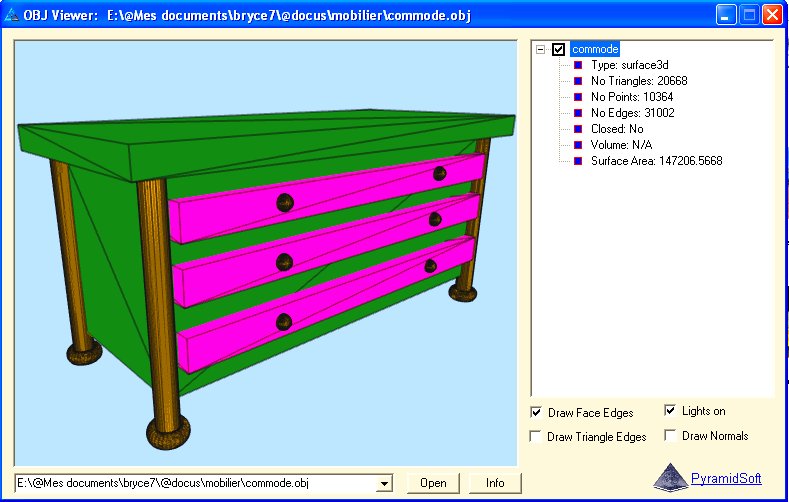Click the Info button
This screenshot has width=789, height=502.
tap(495, 483)
